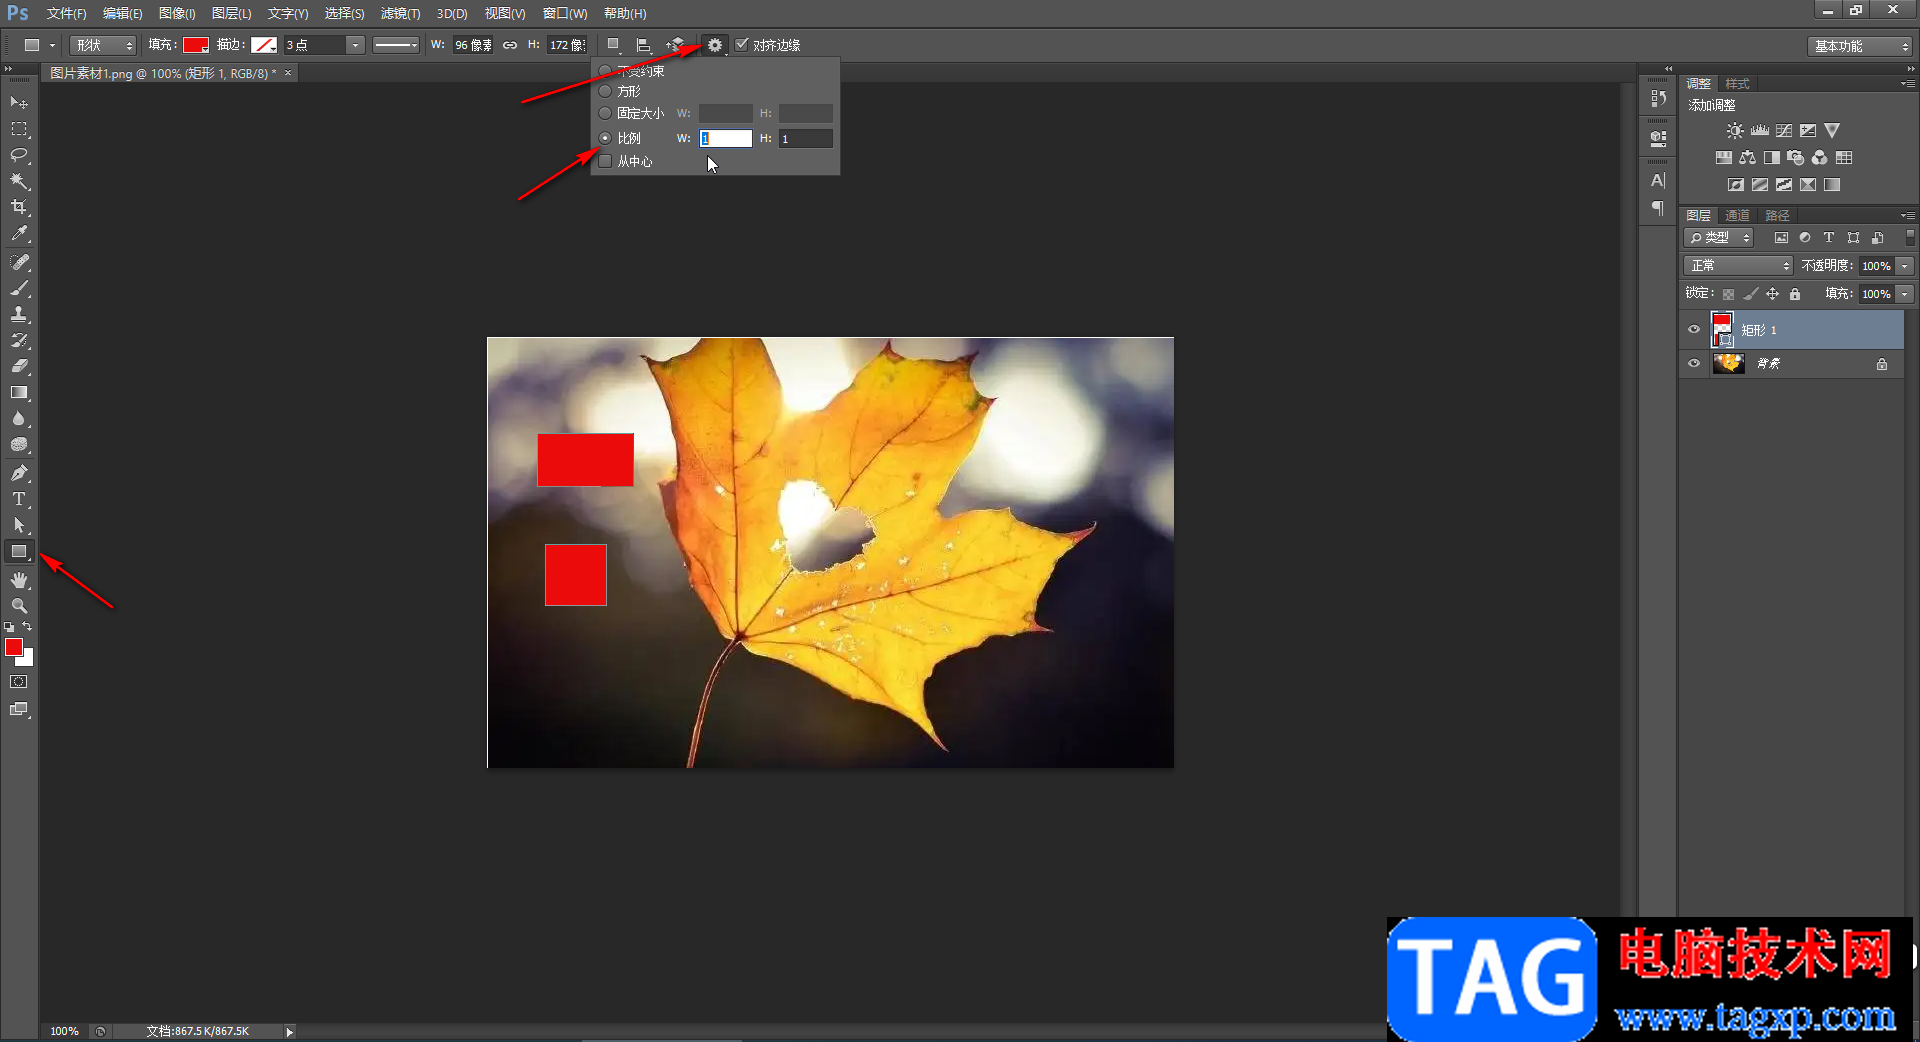This screenshot has height=1042, width=1920.
Task: Select the Hand tool
Action: coord(19,580)
